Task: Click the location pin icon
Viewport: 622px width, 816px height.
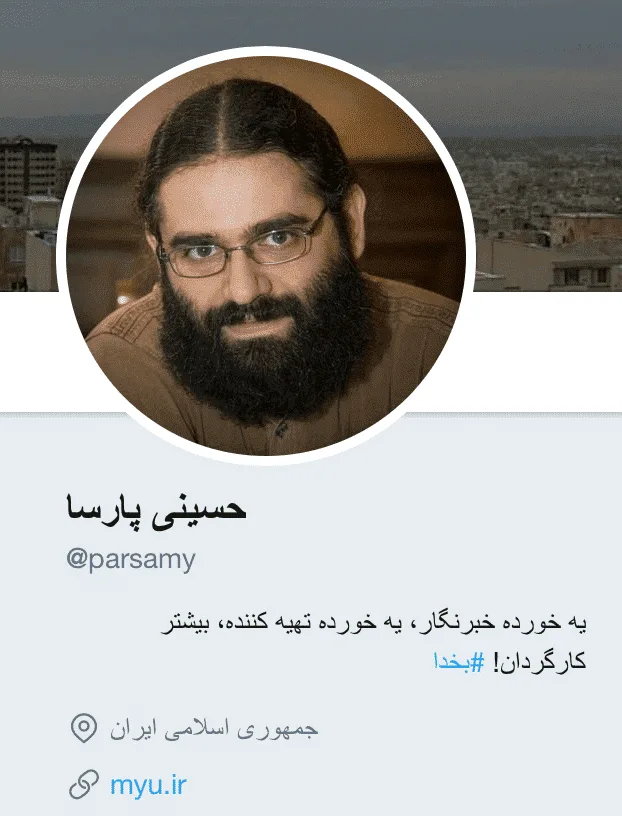Action: pos(84,729)
